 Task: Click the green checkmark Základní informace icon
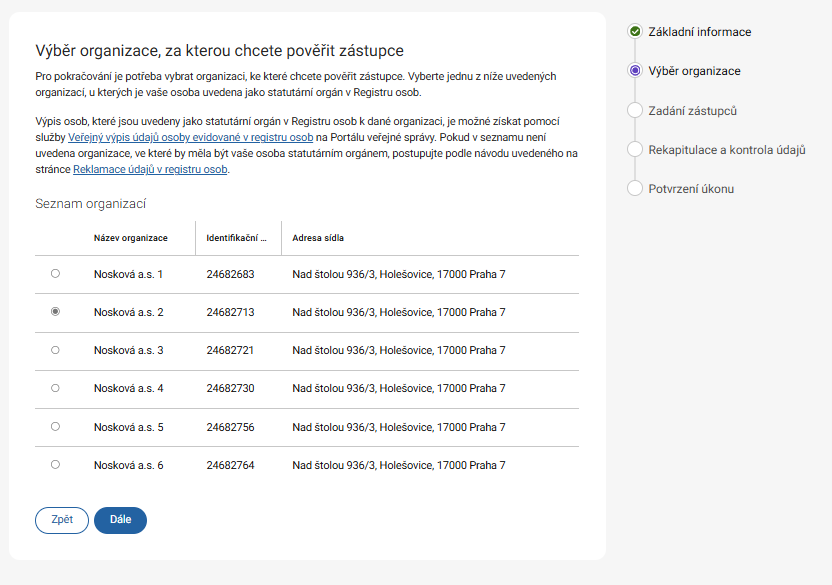635,32
